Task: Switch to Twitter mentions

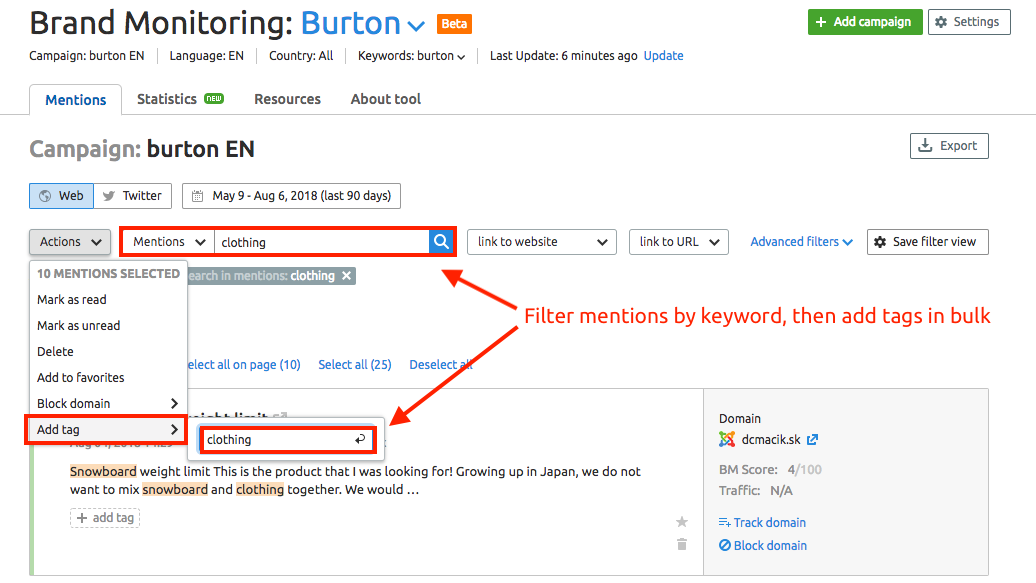Action: (x=133, y=196)
